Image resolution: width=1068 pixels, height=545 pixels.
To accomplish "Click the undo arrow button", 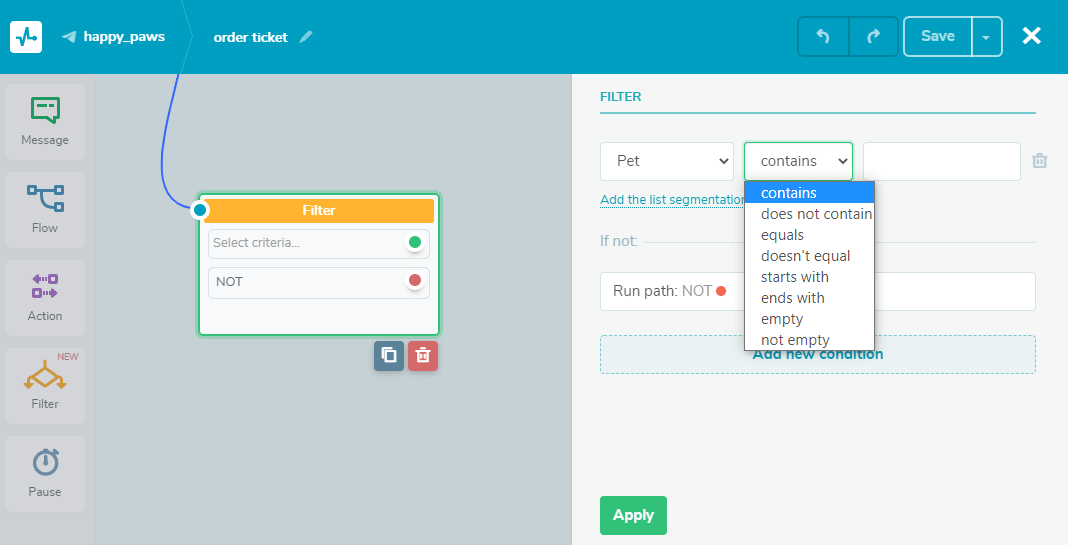I will click(823, 37).
